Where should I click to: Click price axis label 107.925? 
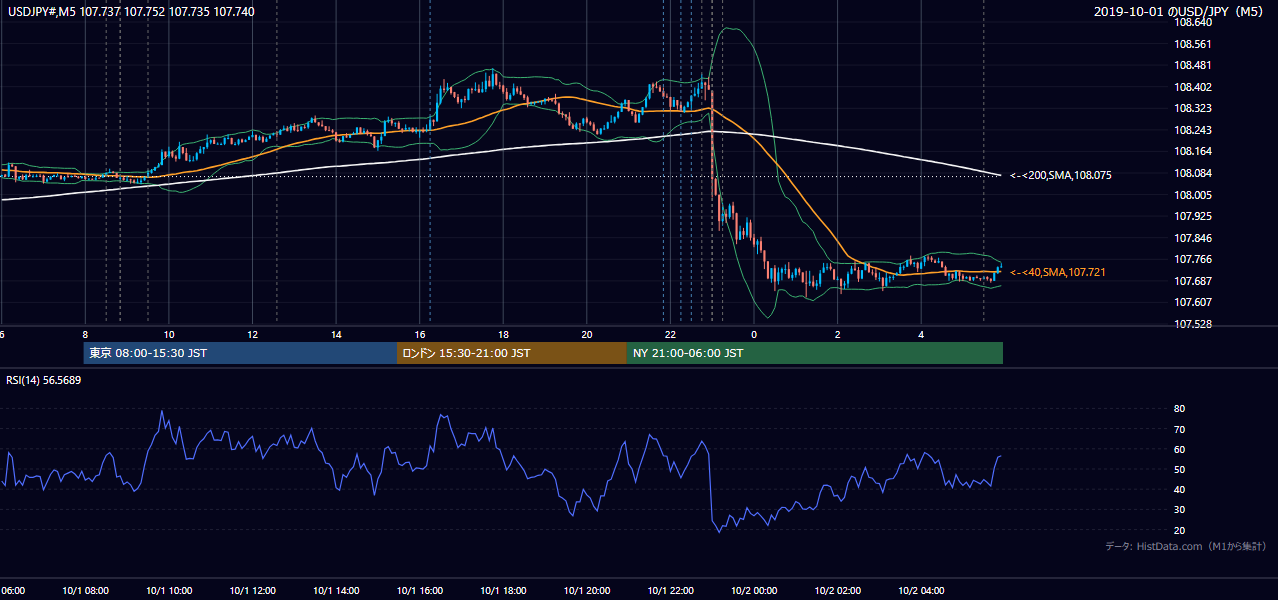coord(1193,216)
